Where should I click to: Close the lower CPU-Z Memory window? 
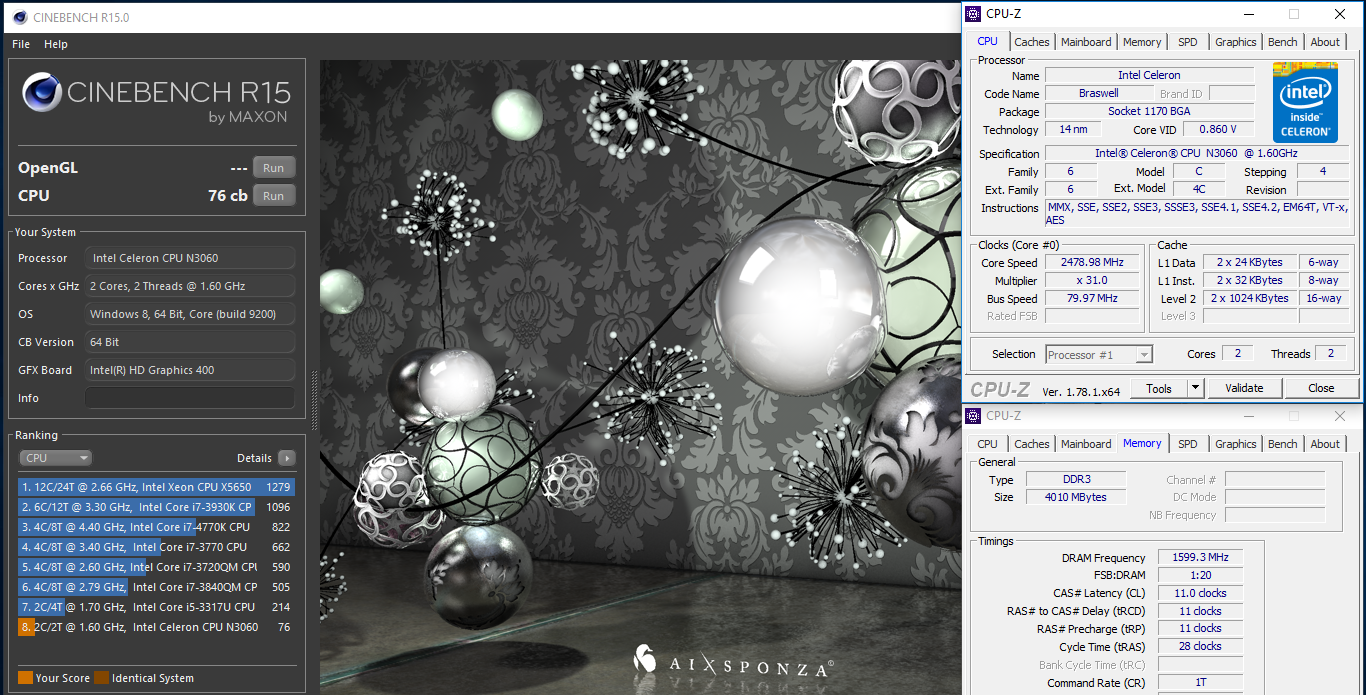pos(1340,416)
